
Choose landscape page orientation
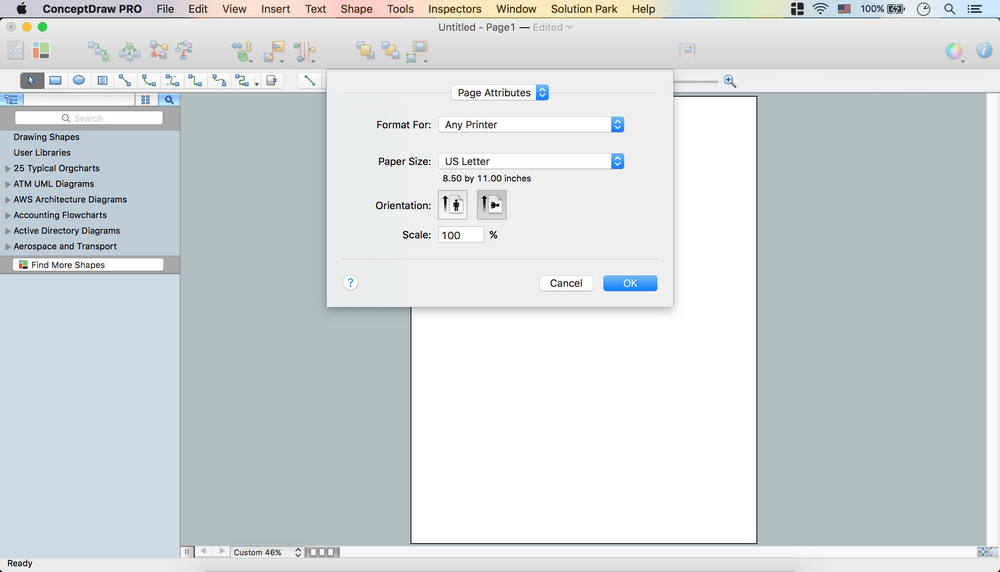(x=491, y=205)
